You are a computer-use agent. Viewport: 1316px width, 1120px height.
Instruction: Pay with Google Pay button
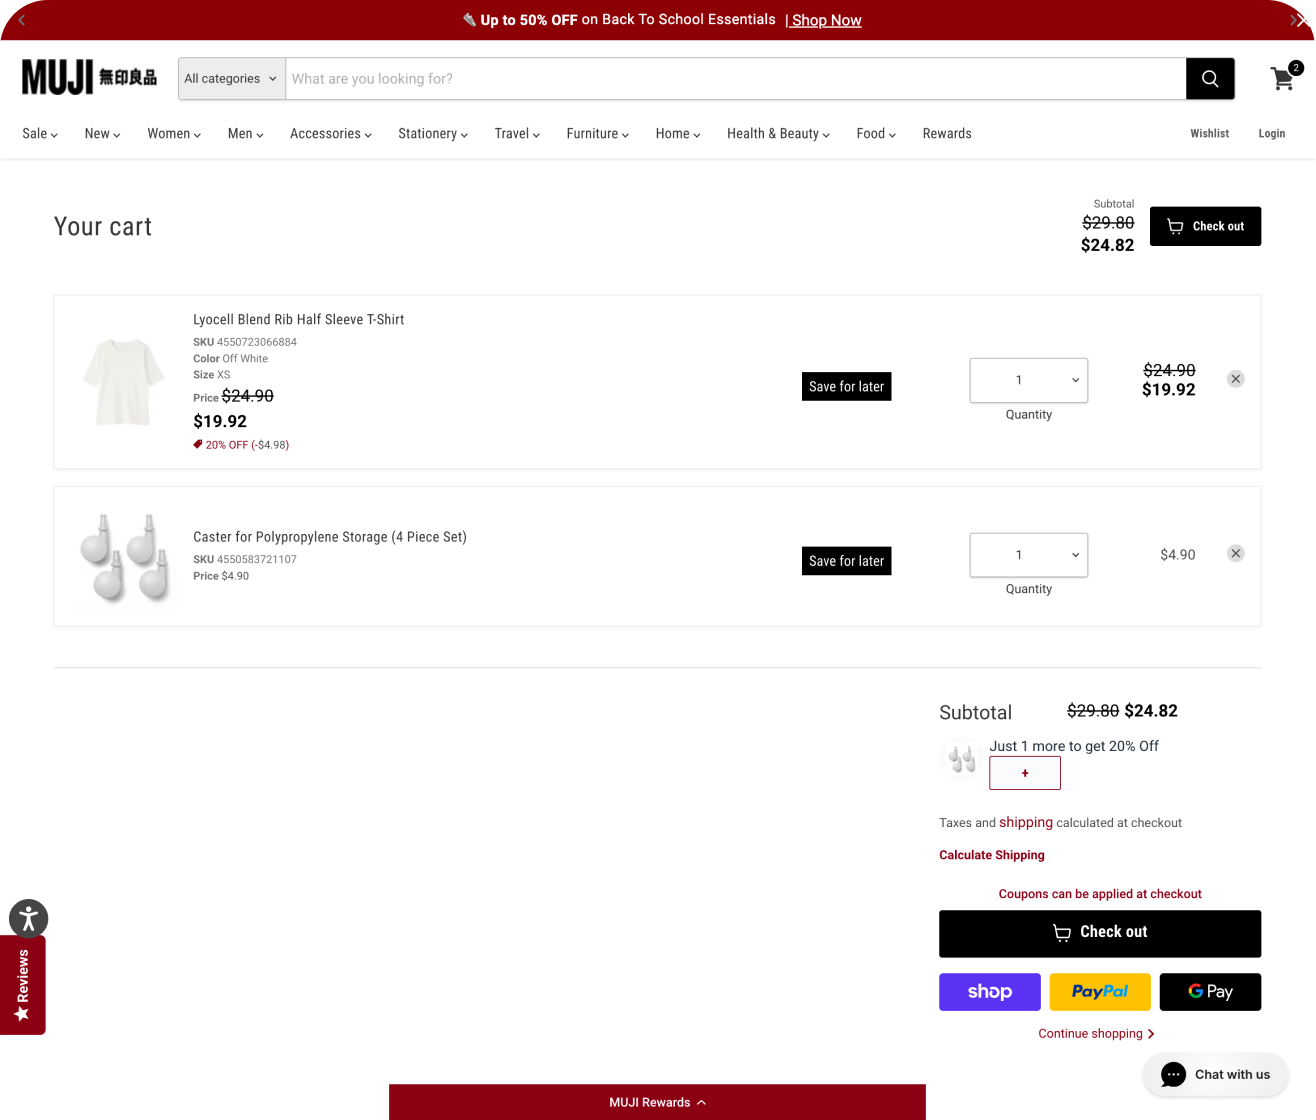[x=1210, y=992]
